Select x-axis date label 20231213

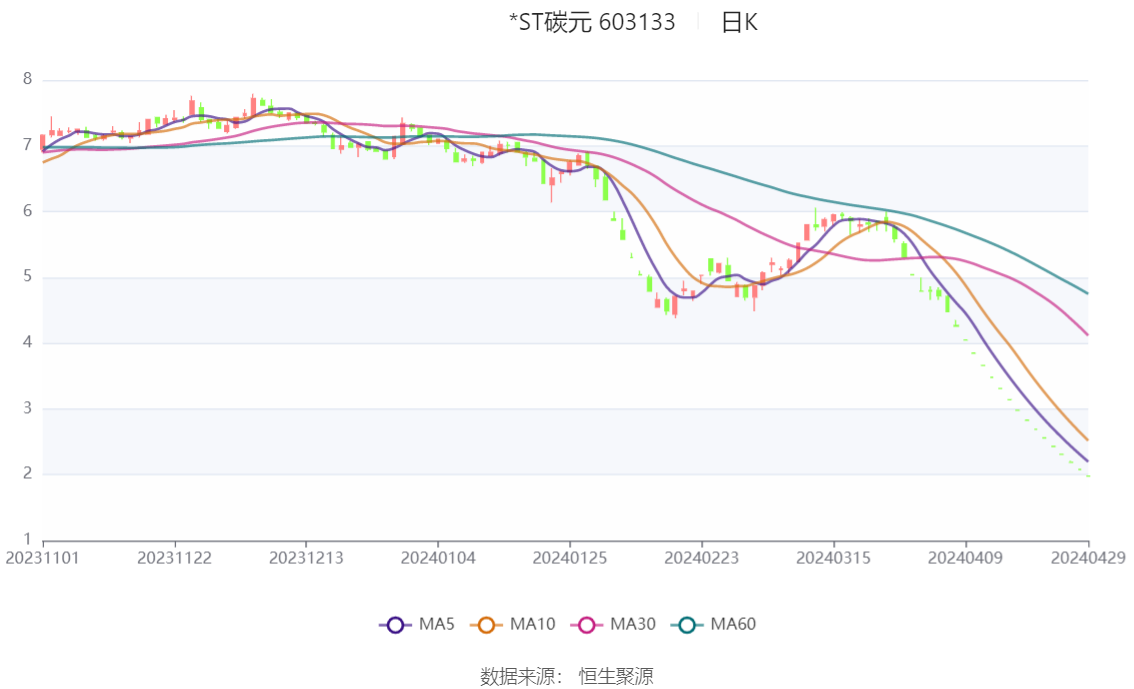[306, 558]
